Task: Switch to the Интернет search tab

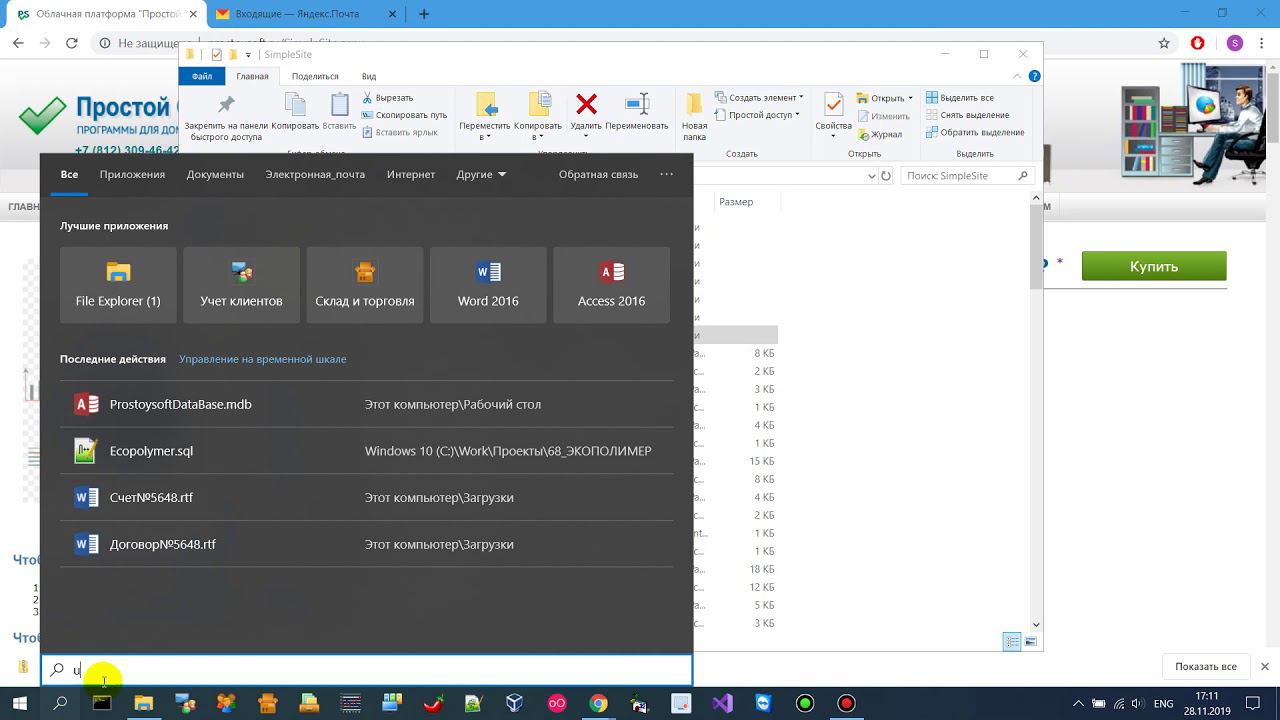Action: click(411, 174)
